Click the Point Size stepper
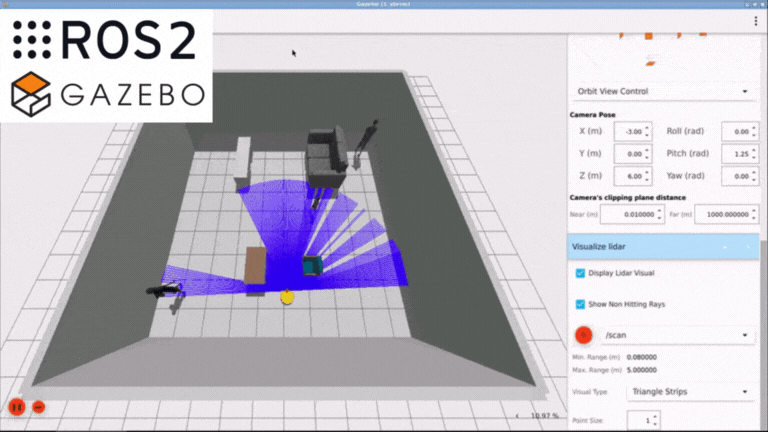The height and width of the screenshot is (432, 768). coord(650,420)
